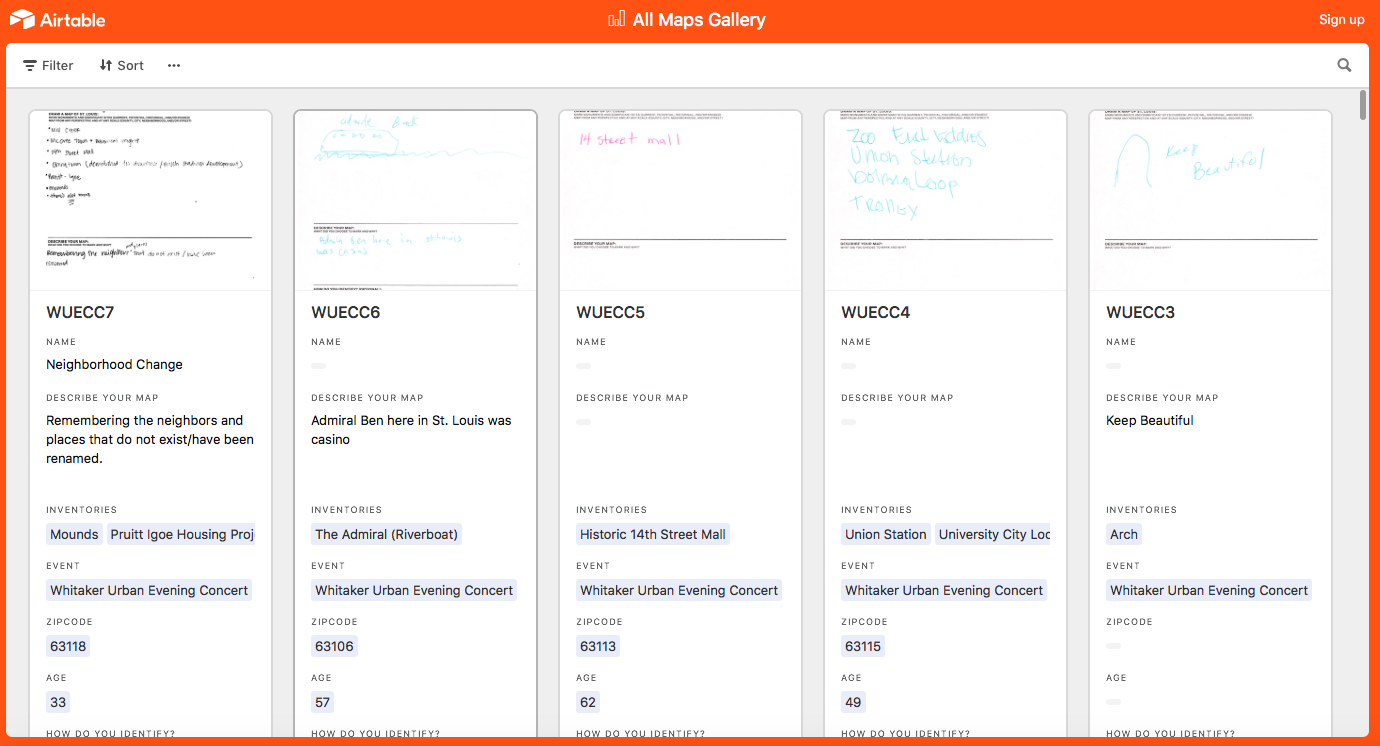1380x746 pixels.
Task: Open the Filter options
Action: tap(48, 65)
